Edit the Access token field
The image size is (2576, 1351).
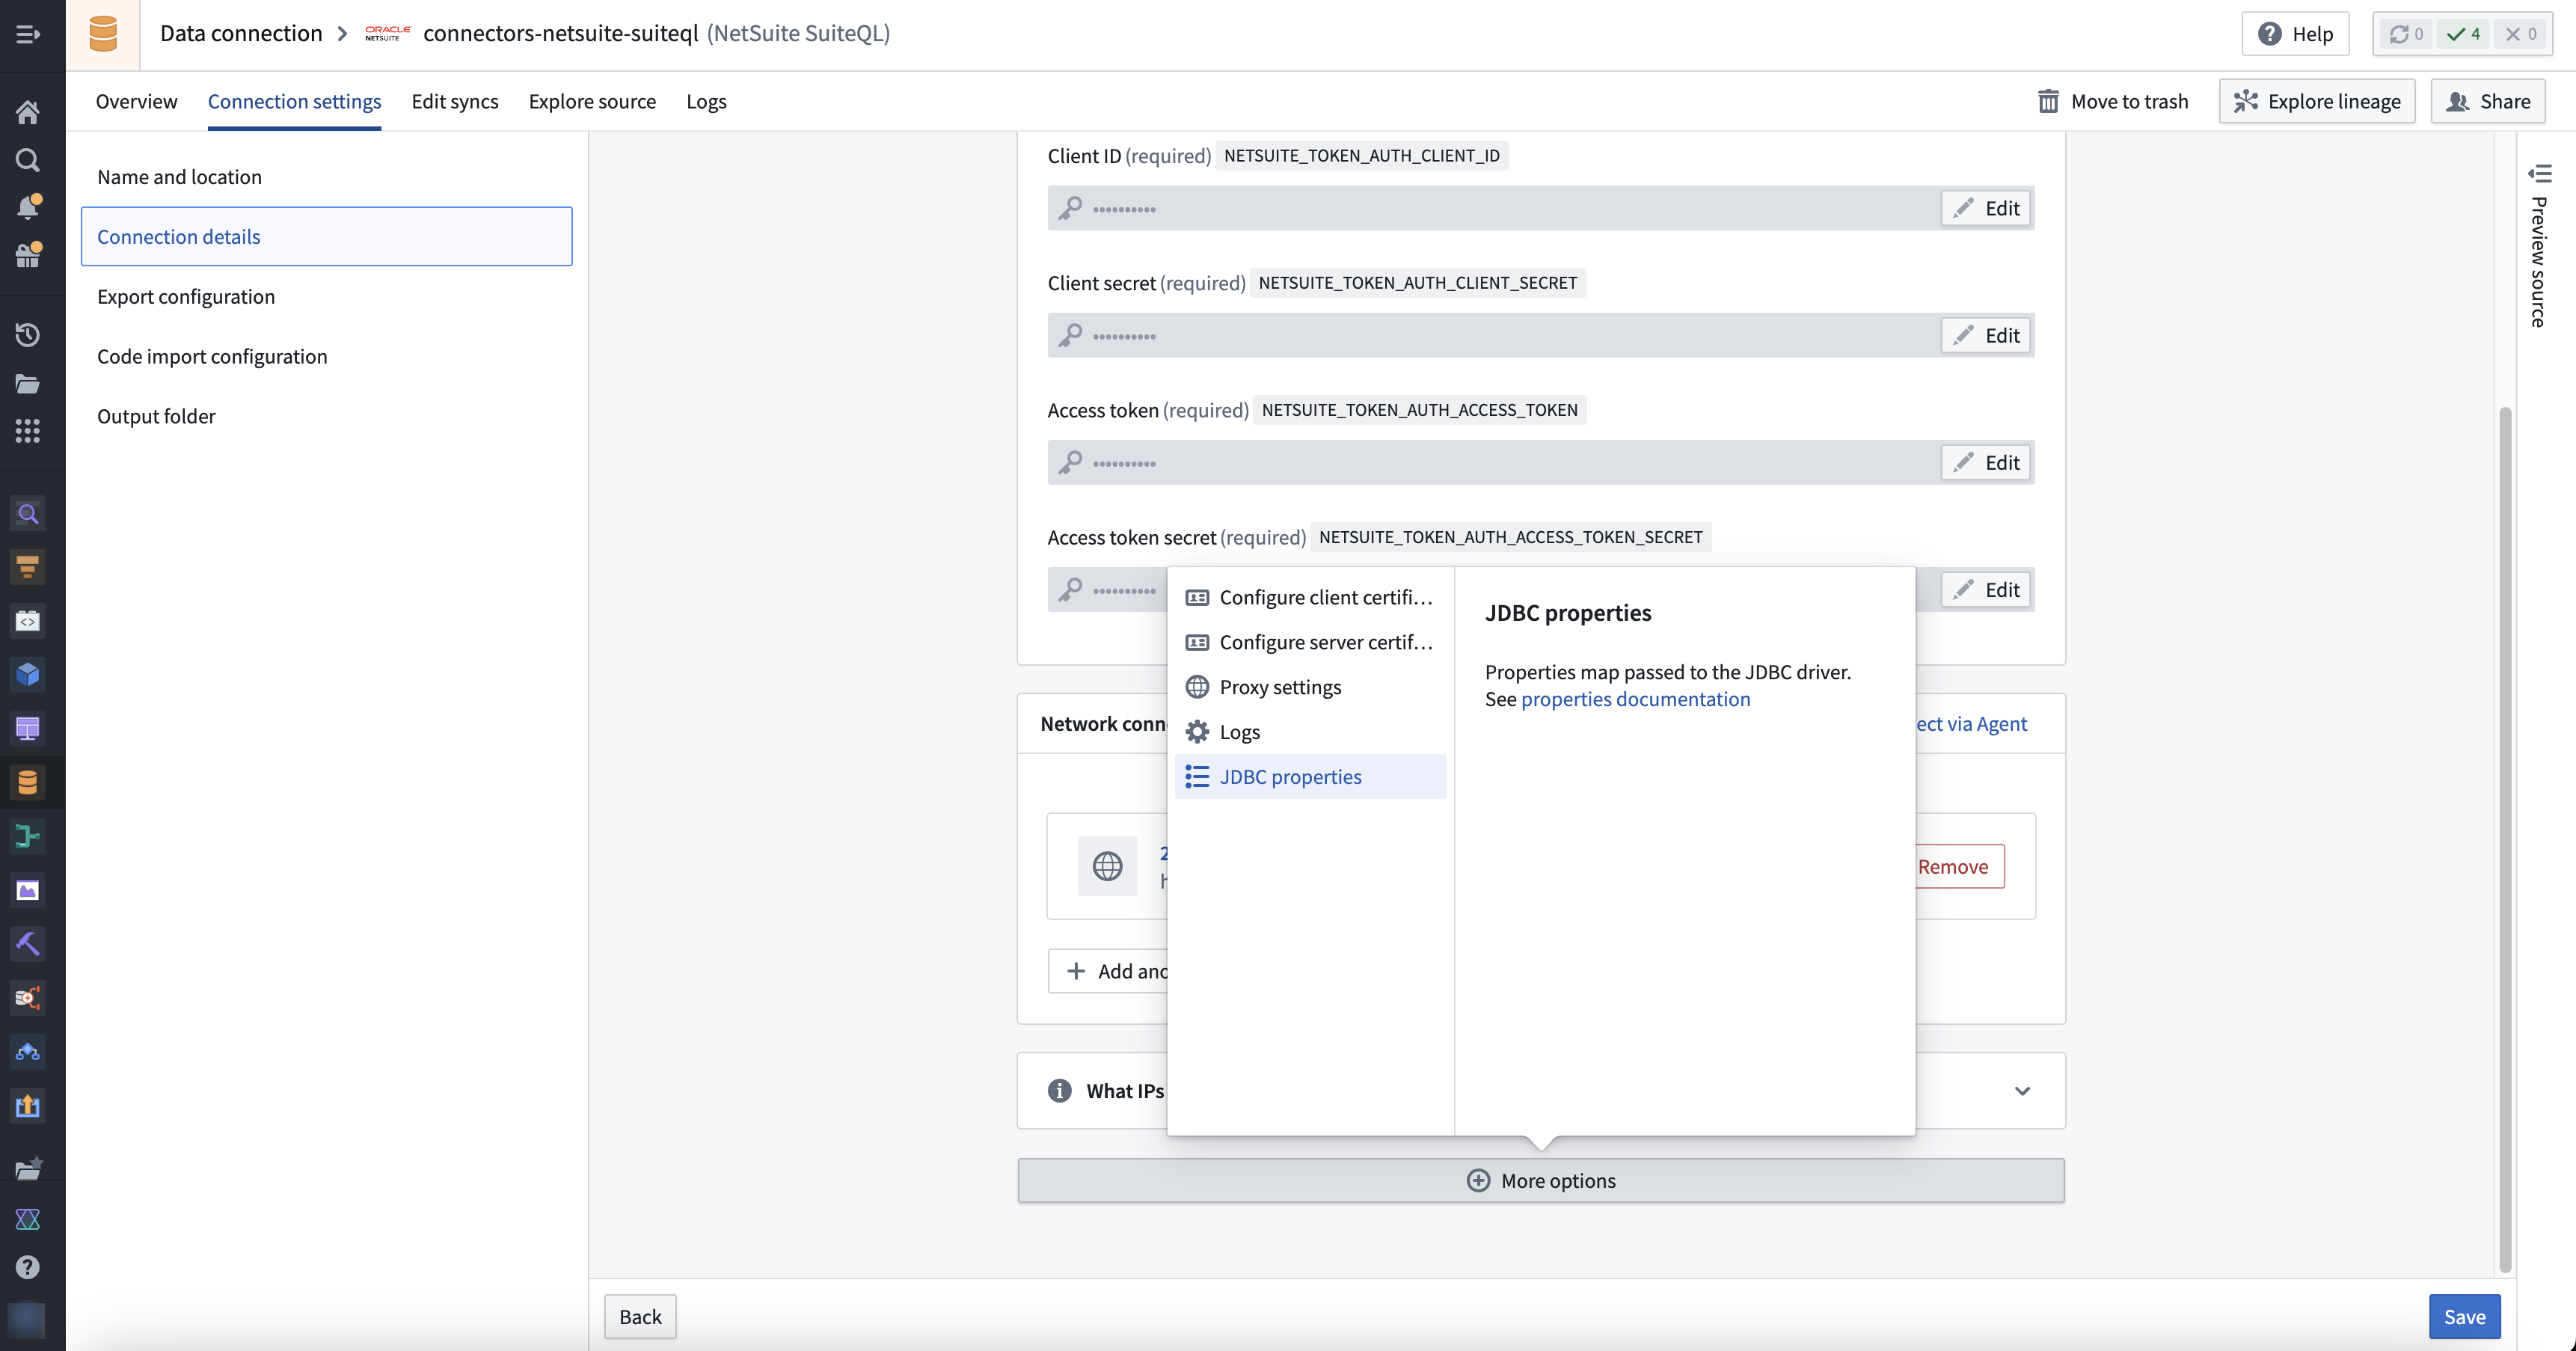click(x=1985, y=462)
